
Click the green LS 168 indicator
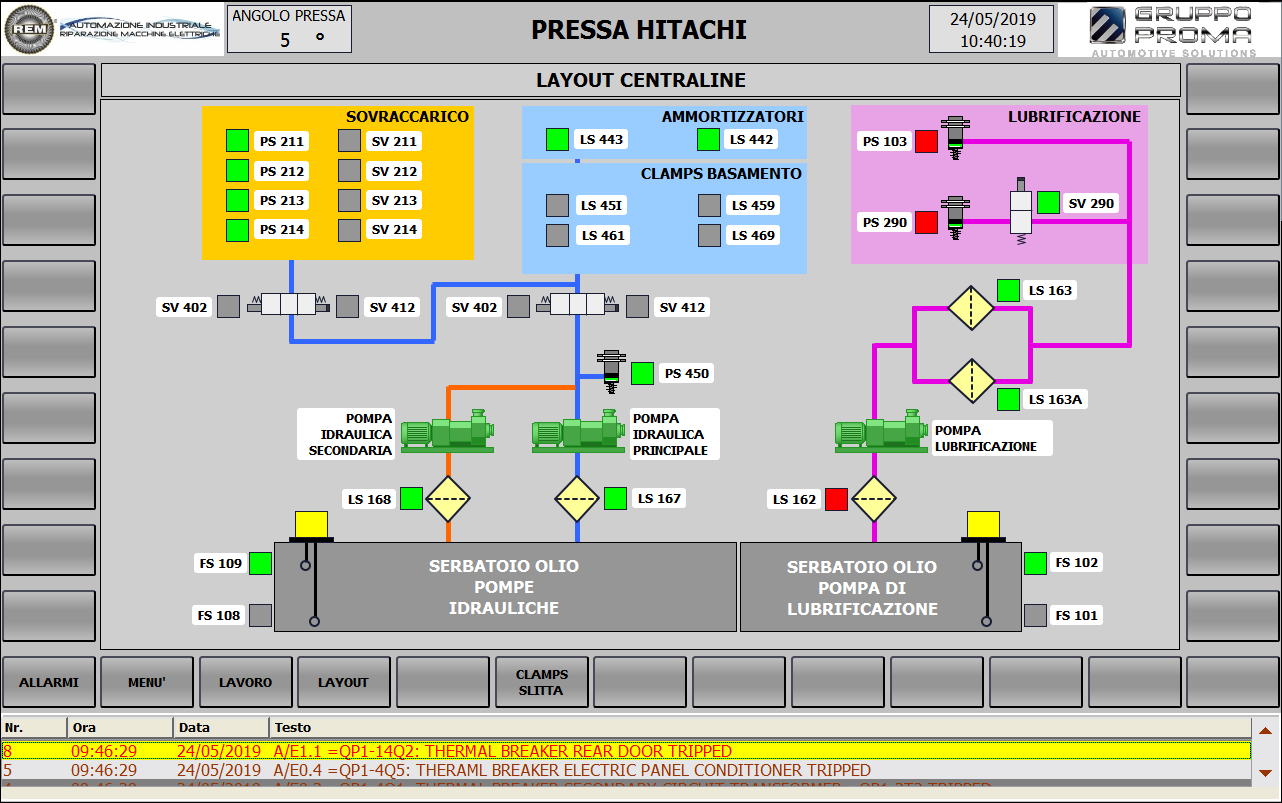411,498
